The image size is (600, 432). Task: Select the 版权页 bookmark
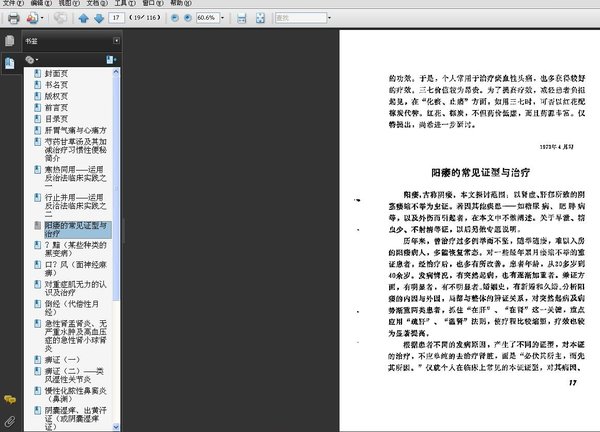pyautogui.click(x=56, y=96)
